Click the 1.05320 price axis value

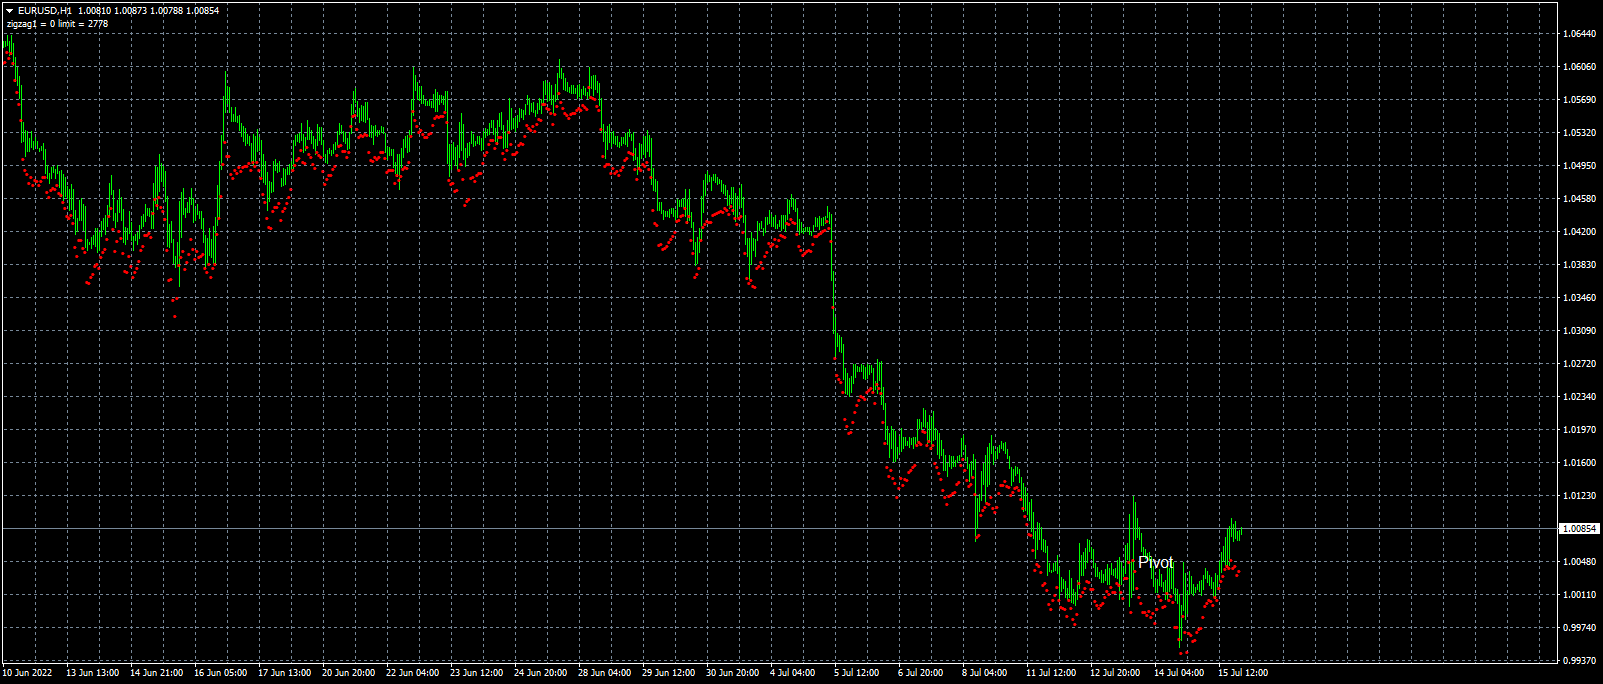point(1579,132)
